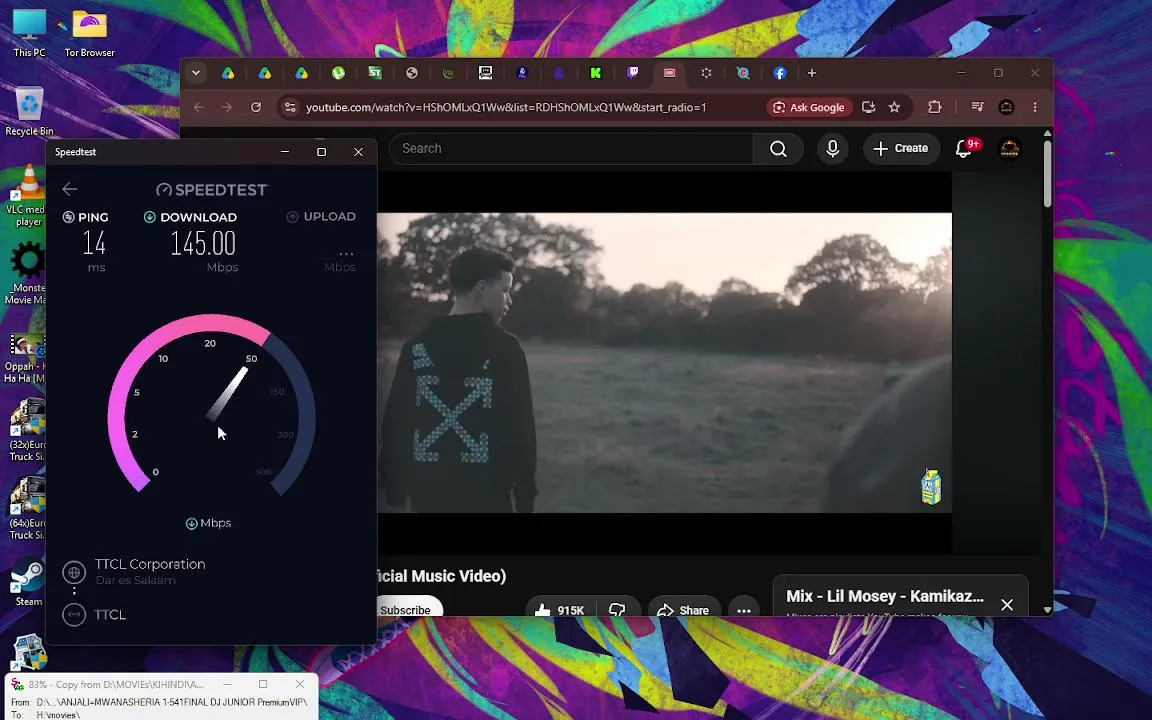Click the globe icon beside TTCL Corporation

(74, 572)
